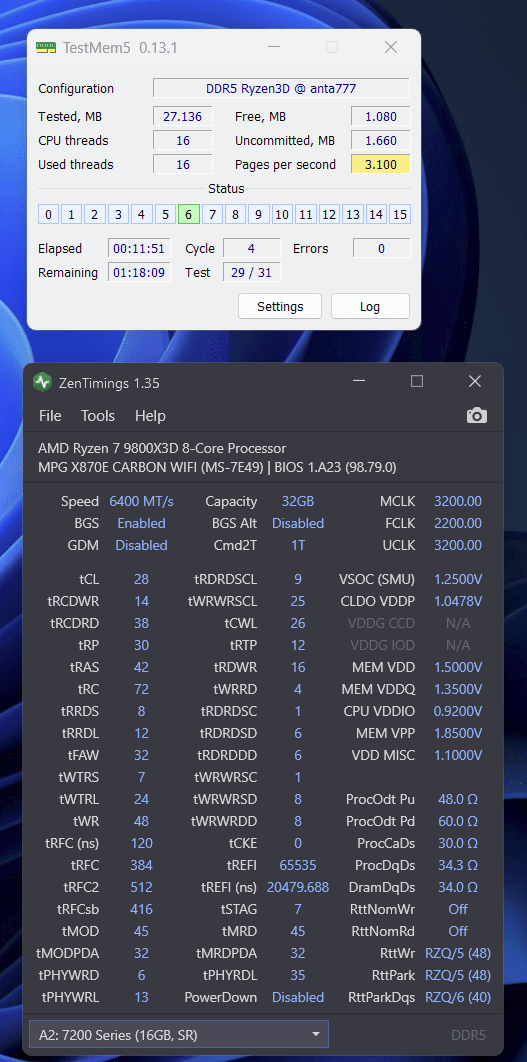Click the MPG X870E CARBON WIFI BIOS line
This screenshot has width=527, height=1062.
click(x=217, y=467)
